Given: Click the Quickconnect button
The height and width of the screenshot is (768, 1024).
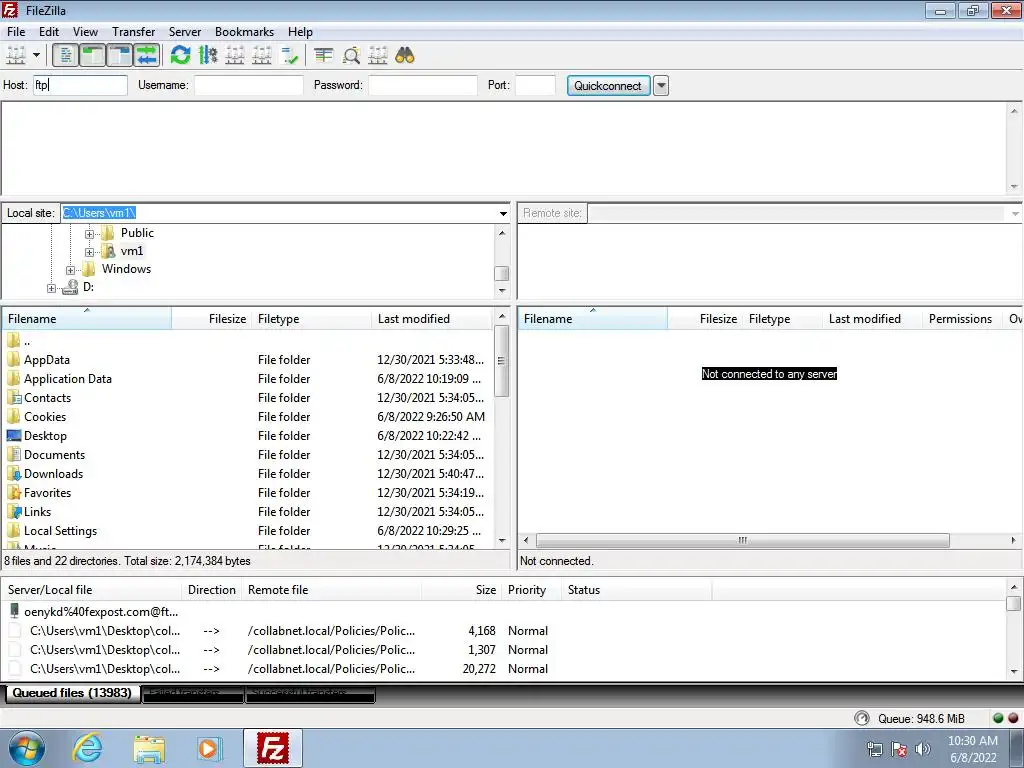Looking at the screenshot, I should click(x=608, y=86).
